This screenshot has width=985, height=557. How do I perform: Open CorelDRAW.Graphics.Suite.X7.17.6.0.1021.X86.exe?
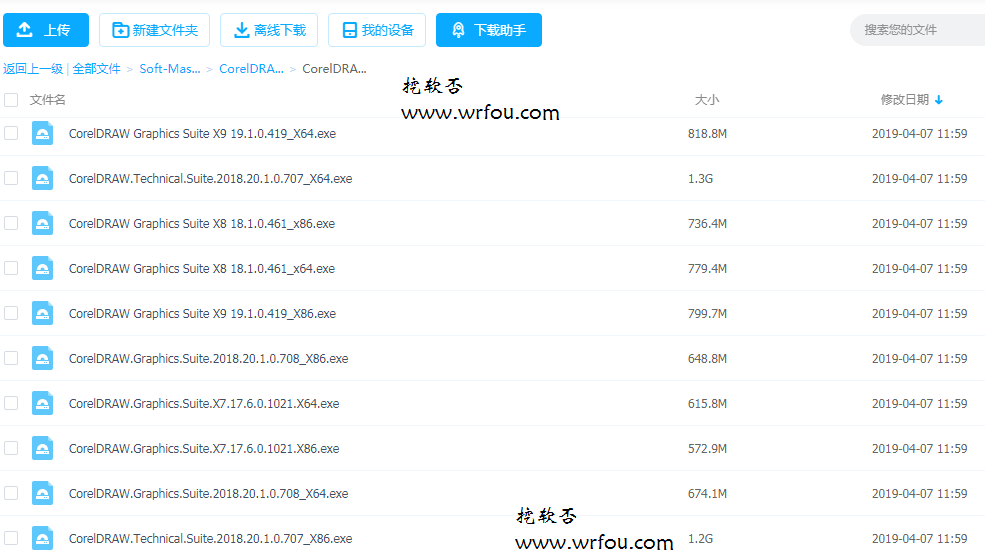[x=204, y=449]
